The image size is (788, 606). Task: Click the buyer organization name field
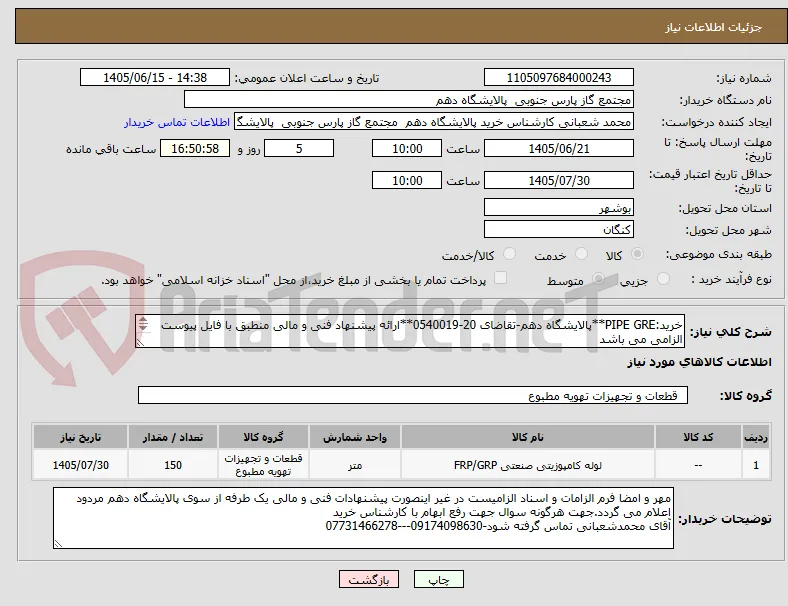[x=409, y=99]
